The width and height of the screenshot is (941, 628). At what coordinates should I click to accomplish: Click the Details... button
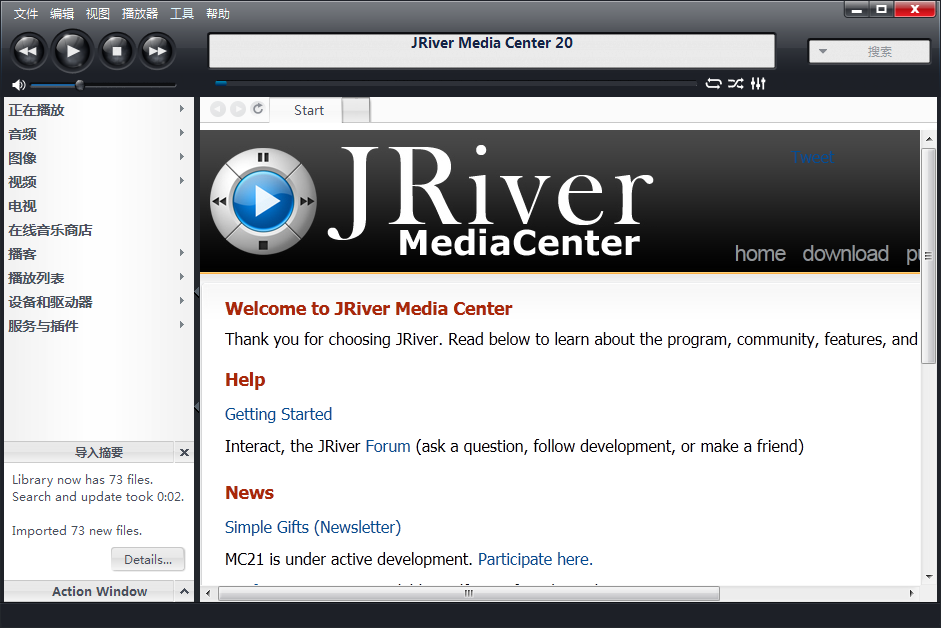coord(148,560)
